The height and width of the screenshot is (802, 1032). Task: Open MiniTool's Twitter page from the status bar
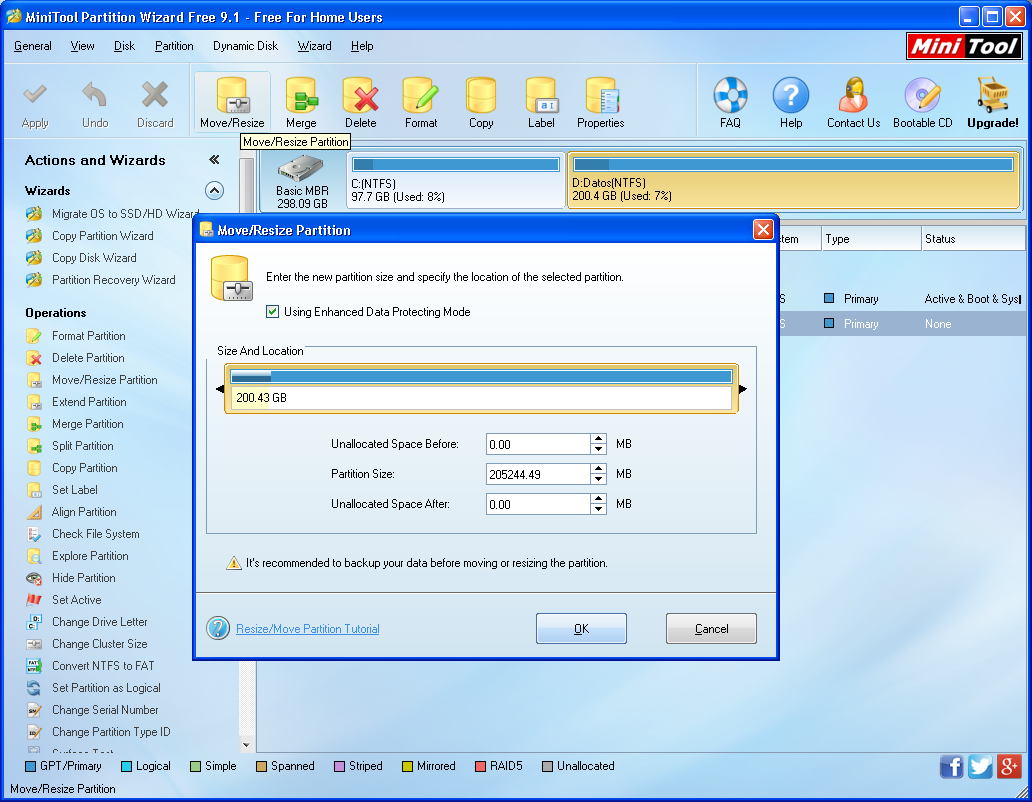980,766
